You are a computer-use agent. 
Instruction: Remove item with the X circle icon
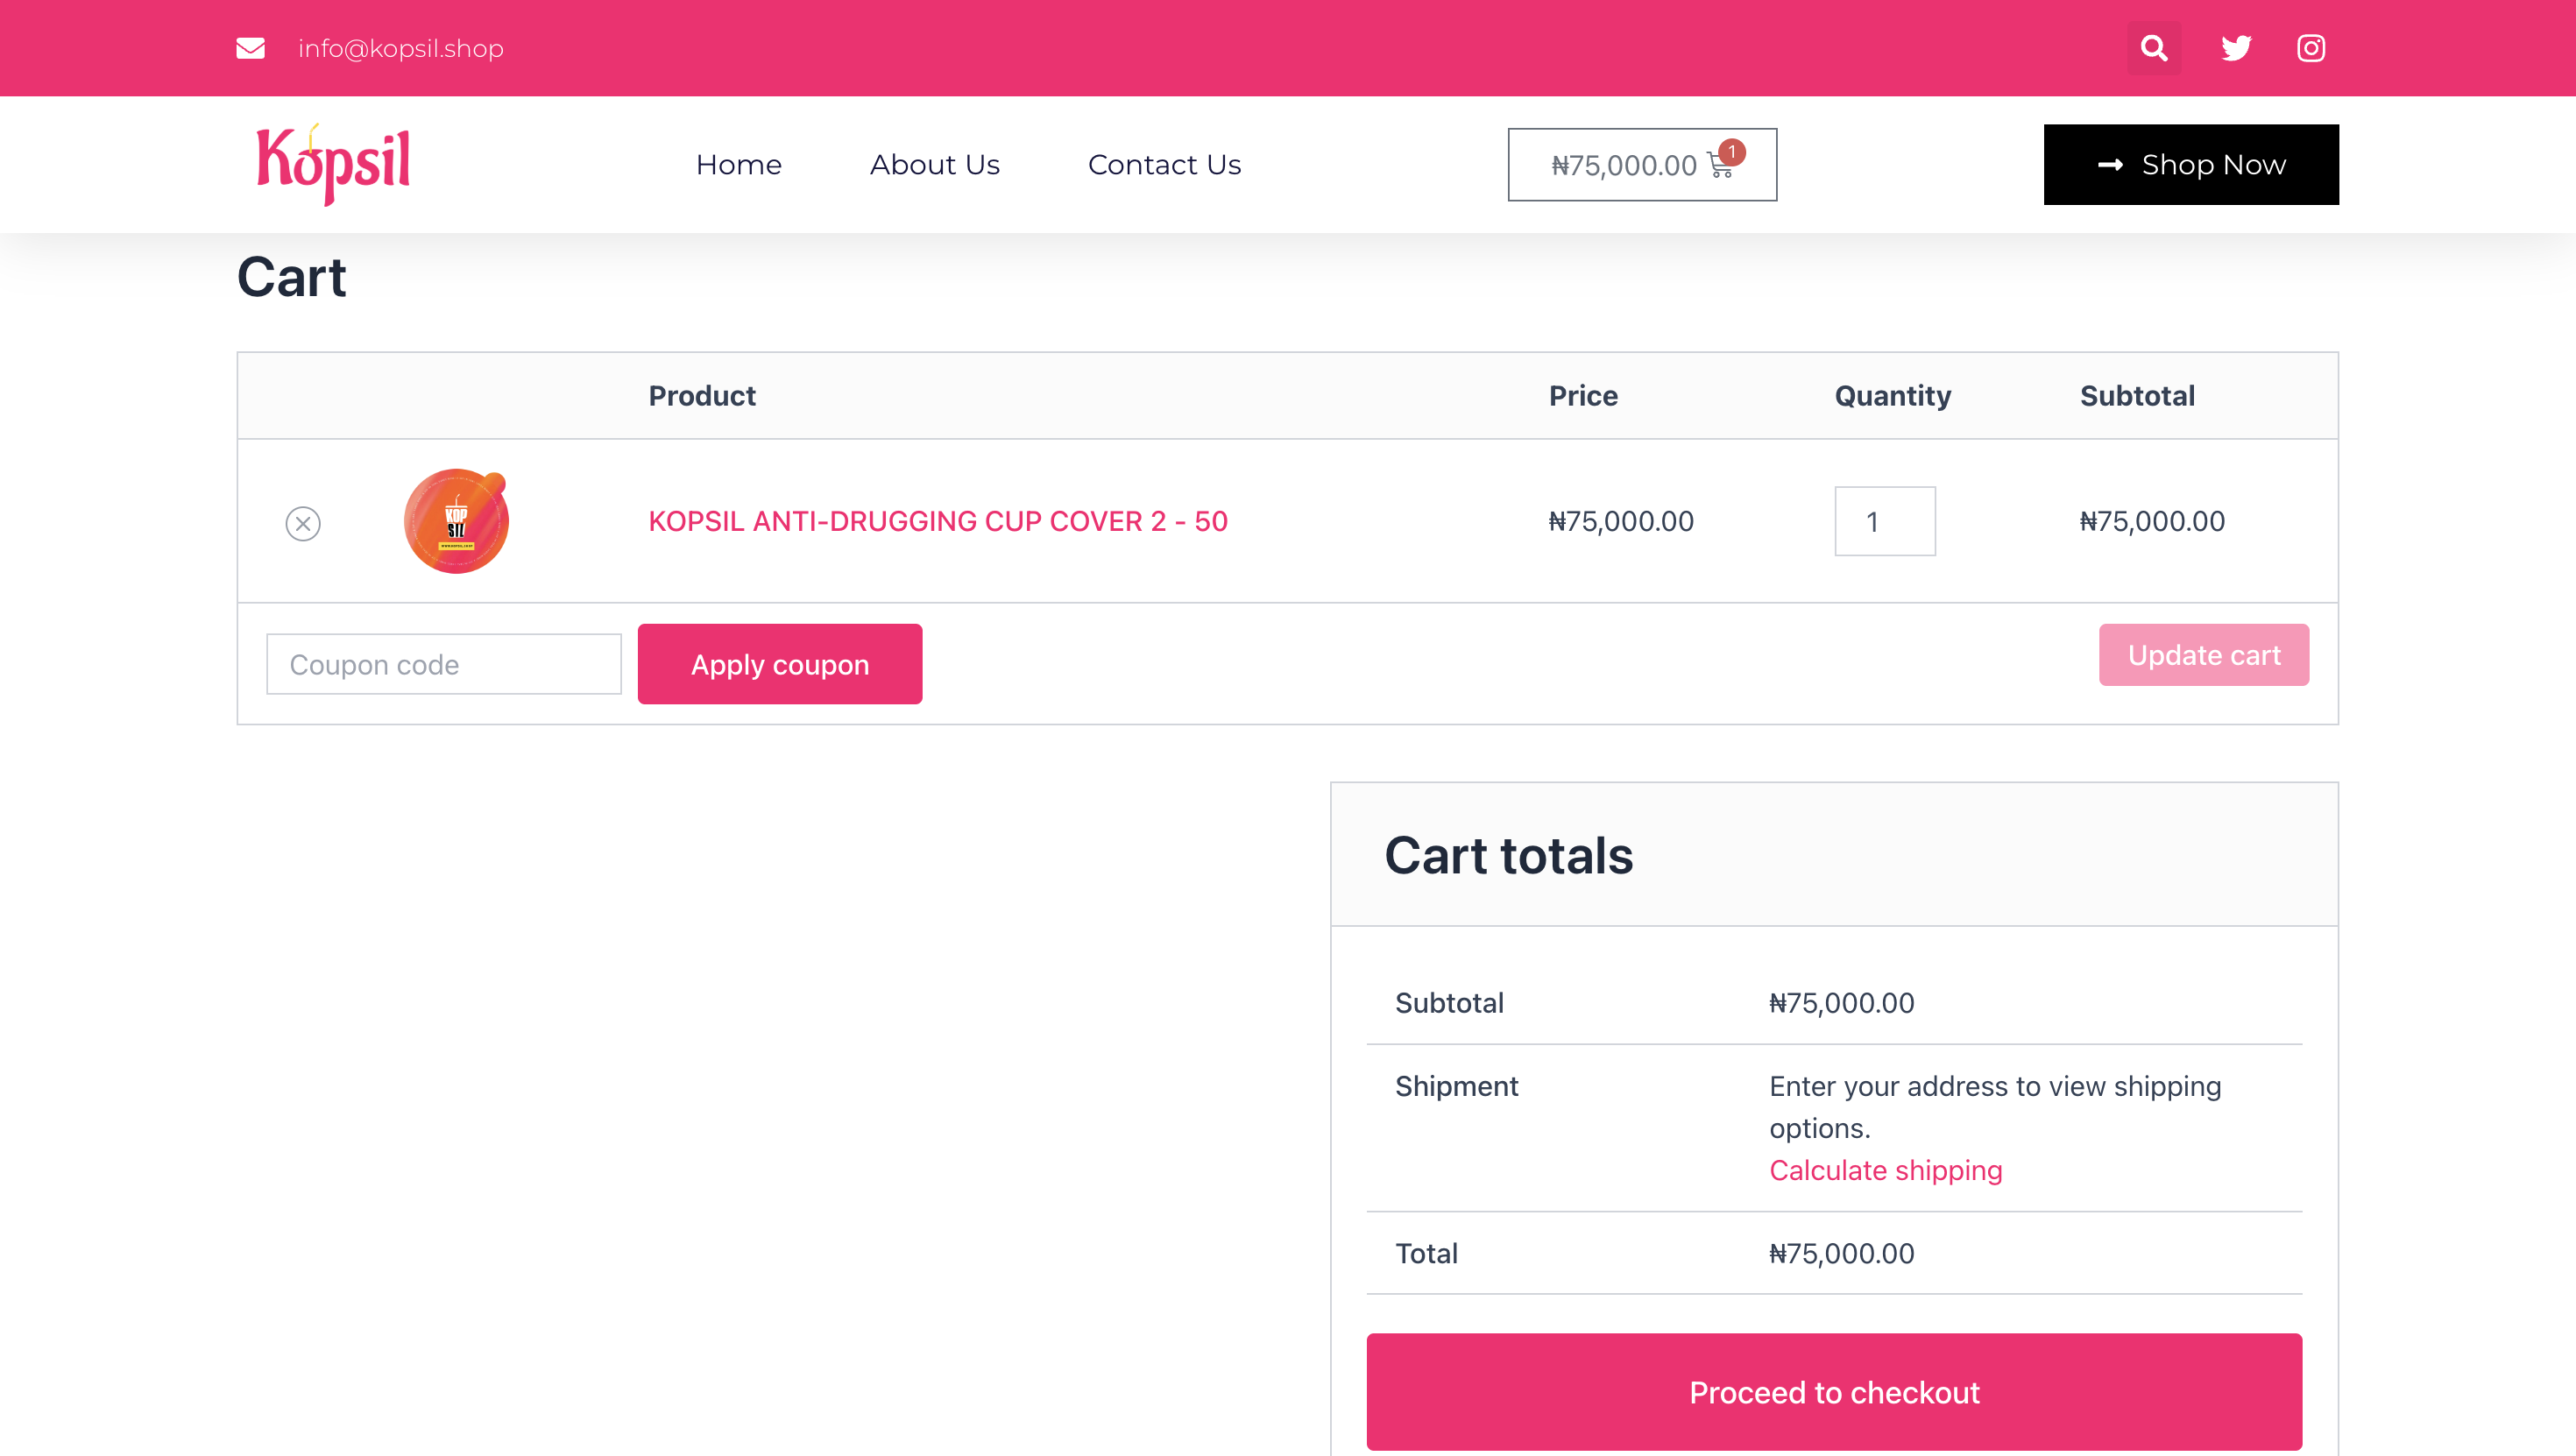tap(303, 523)
